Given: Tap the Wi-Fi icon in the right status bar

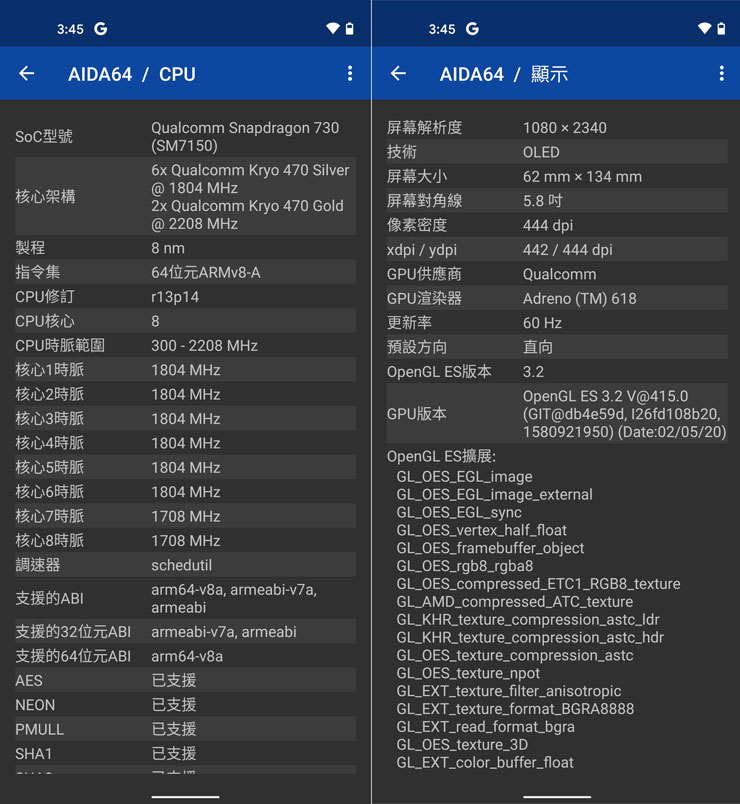Looking at the screenshot, I should pos(705,28).
